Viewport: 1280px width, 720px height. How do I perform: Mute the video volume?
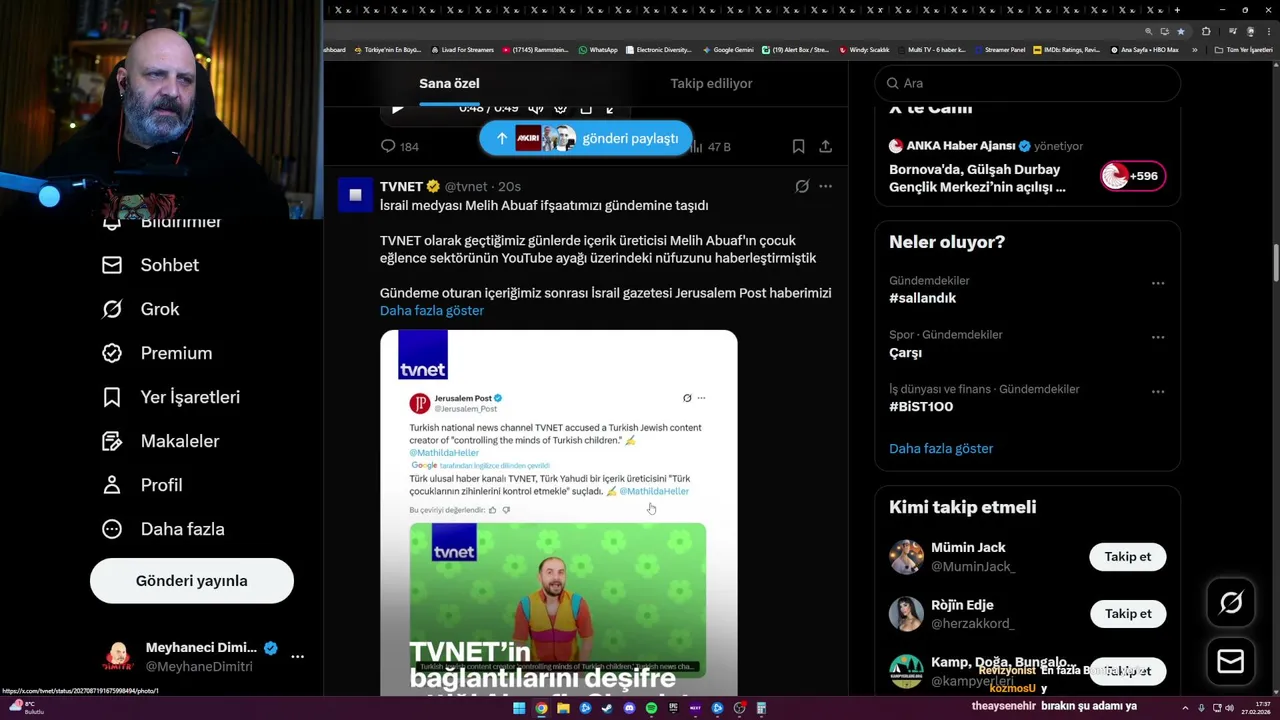click(535, 109)
